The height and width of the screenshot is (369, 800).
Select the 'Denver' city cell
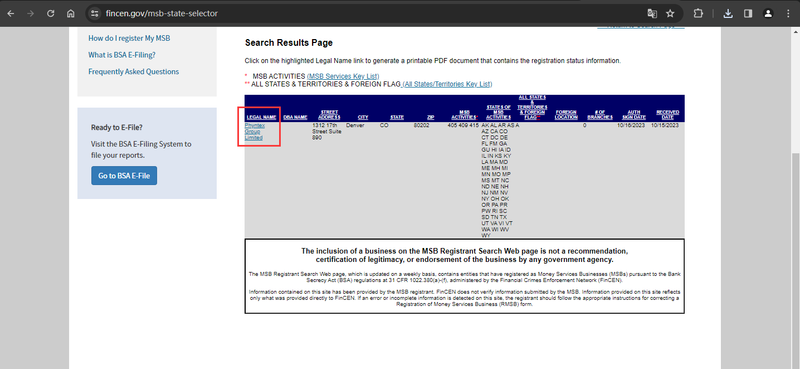[x=355, y=125]
